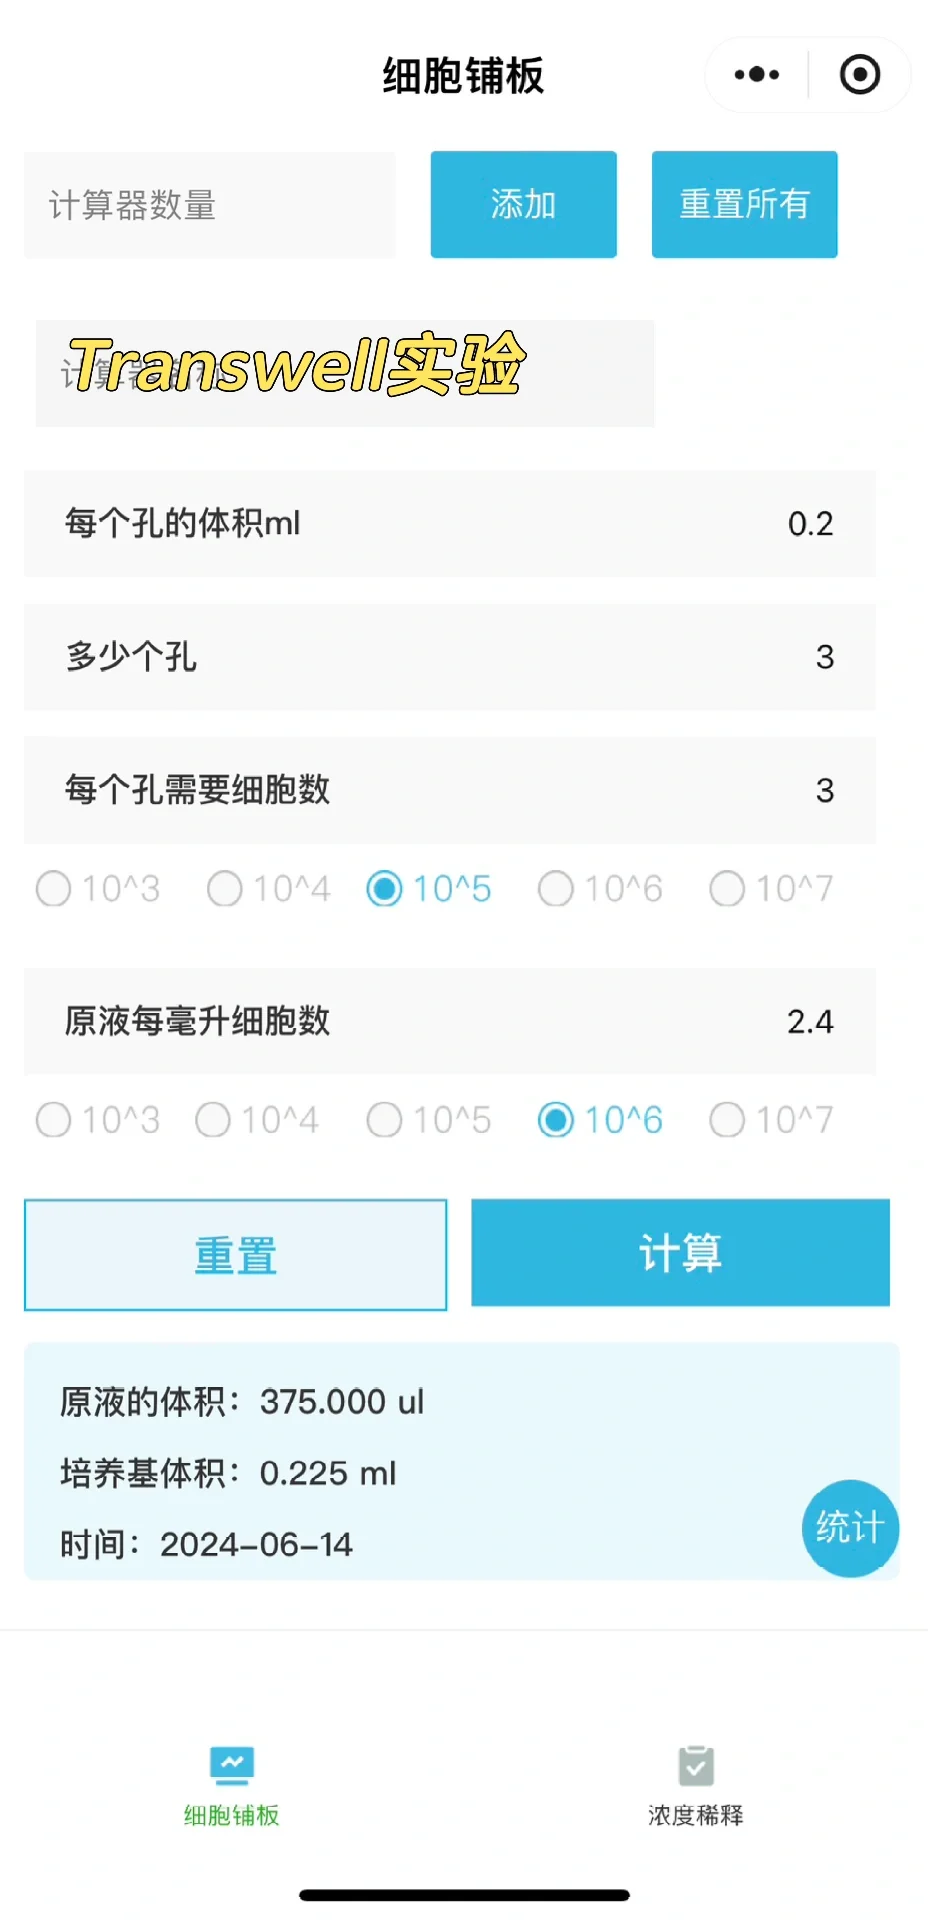Image resolution: width=928 pixels, height=1920 pixels.
Task: Select 10^6 for cells per well
Action: click(x=600, y=888)
